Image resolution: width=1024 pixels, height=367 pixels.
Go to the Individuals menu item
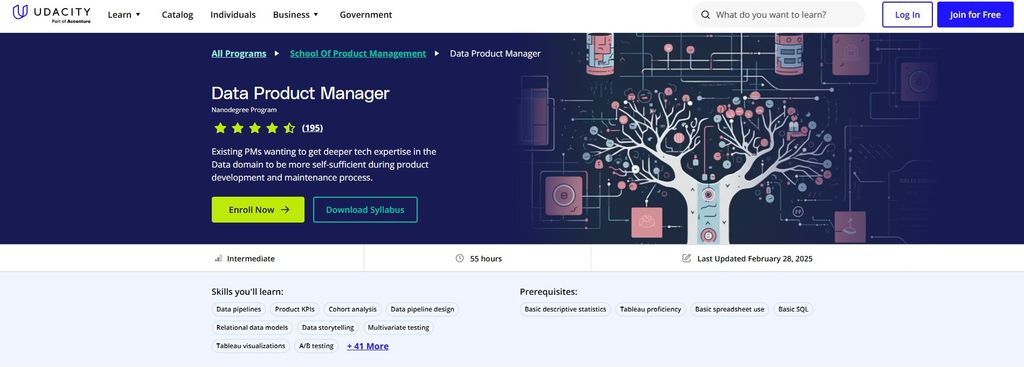[233, 14]
